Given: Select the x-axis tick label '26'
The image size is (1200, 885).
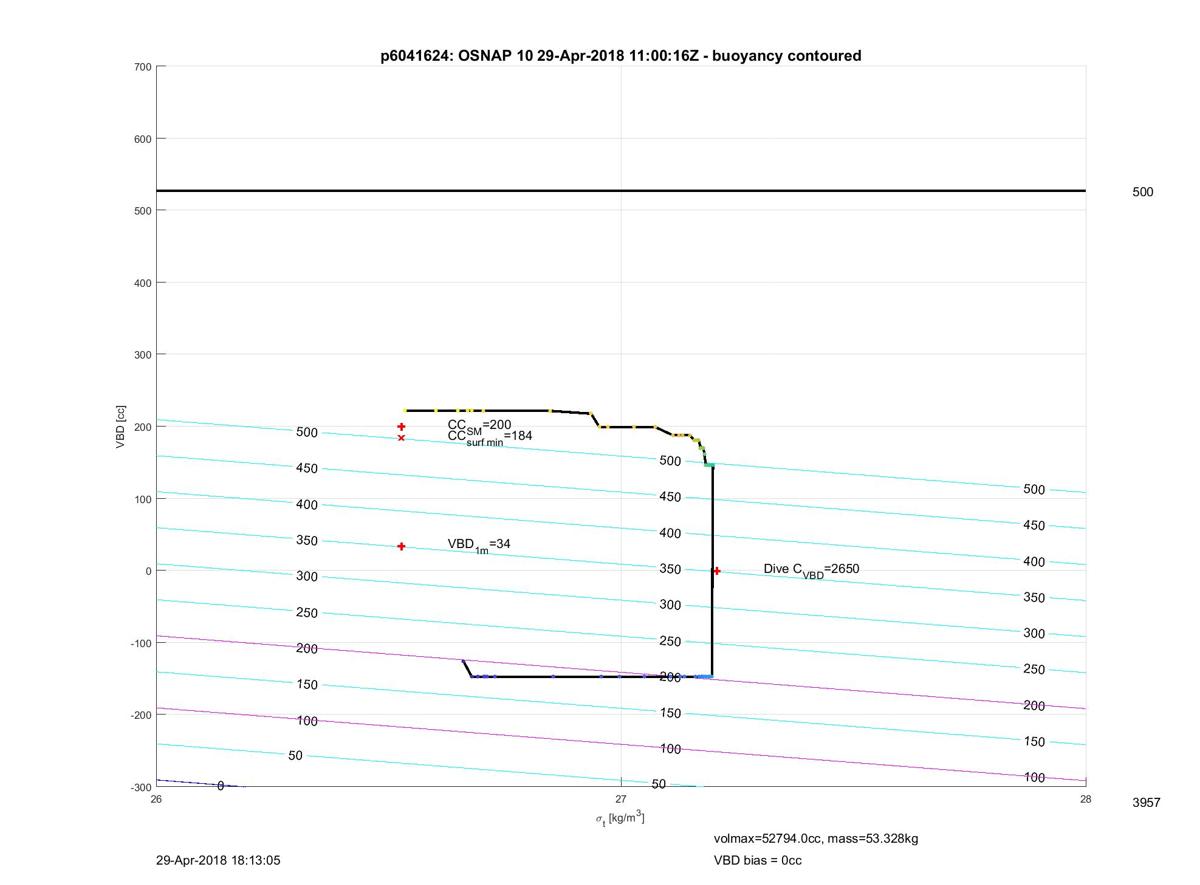Looking at the screenshot, I should pos(156,799).
